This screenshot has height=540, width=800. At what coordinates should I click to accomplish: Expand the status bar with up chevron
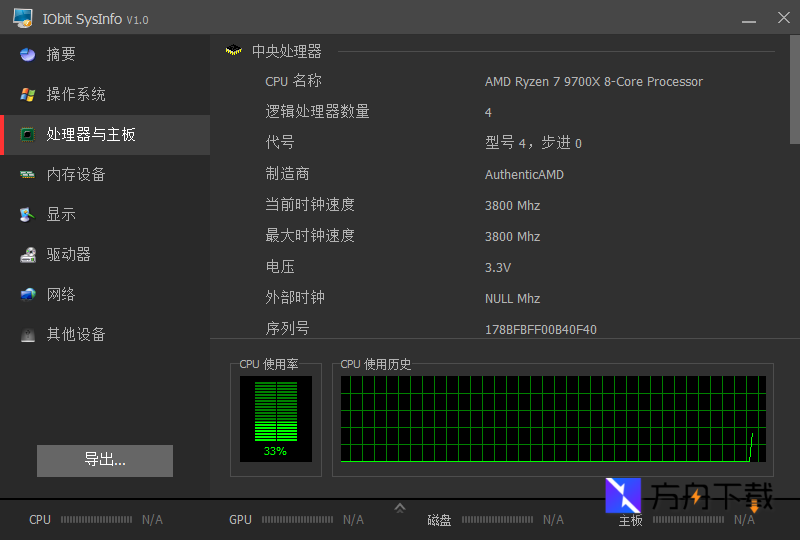coord(400,508)
